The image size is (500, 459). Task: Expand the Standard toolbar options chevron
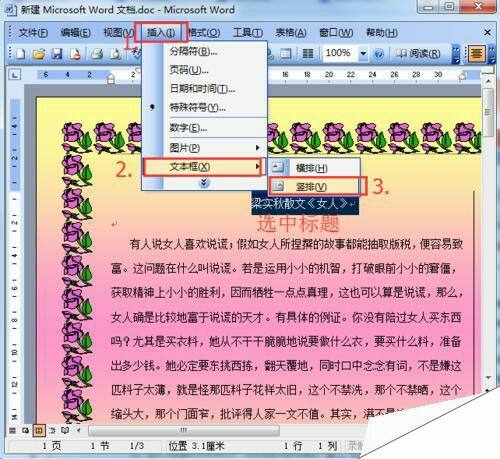(x=456, y=54)
